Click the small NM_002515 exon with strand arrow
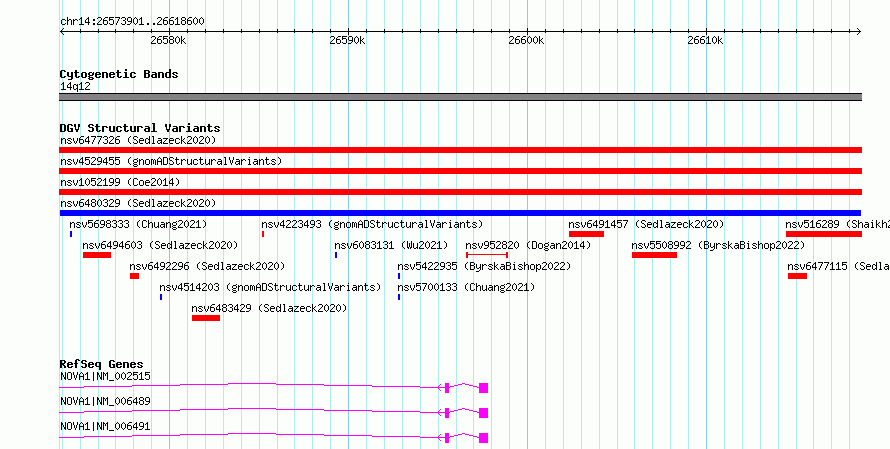 pyautogui.click(x=447, y=388)
